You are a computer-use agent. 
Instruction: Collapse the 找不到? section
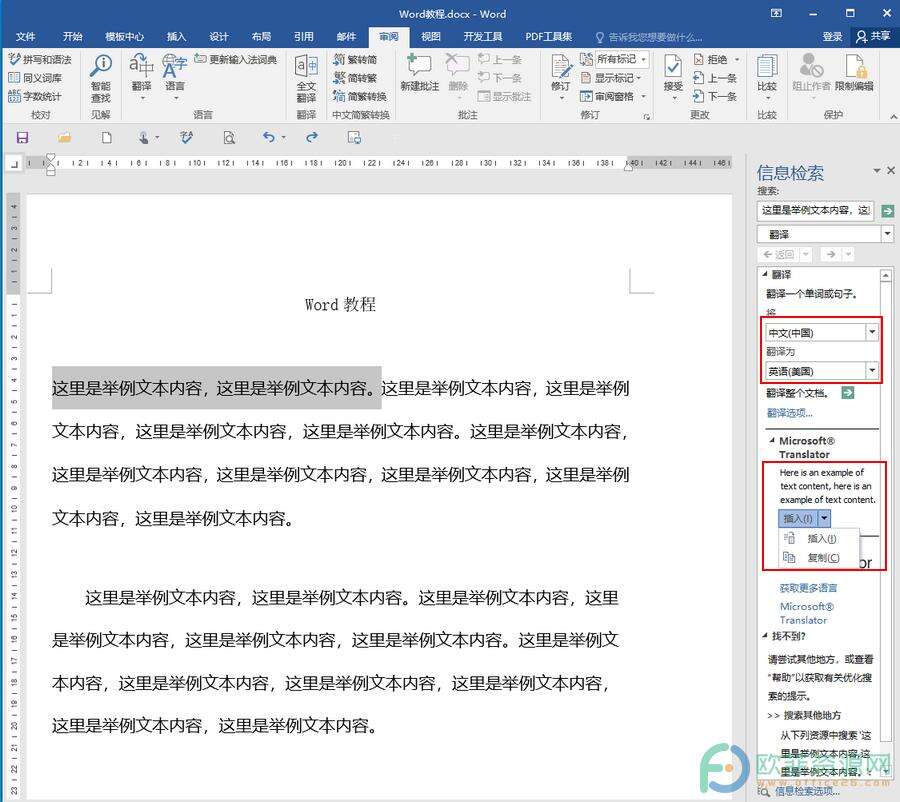click(765, 636)
